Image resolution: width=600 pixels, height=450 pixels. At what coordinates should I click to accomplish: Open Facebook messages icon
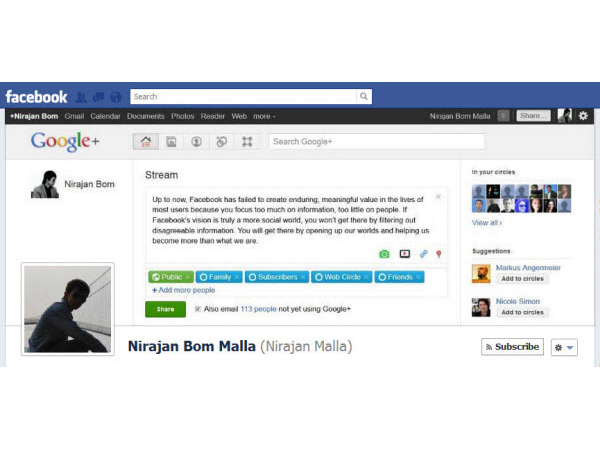pos(98,97)
